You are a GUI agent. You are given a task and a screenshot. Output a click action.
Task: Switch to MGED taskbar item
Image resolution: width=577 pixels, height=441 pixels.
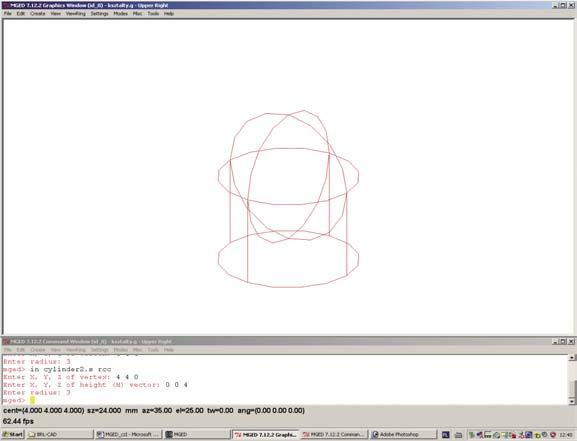(196, 434)
